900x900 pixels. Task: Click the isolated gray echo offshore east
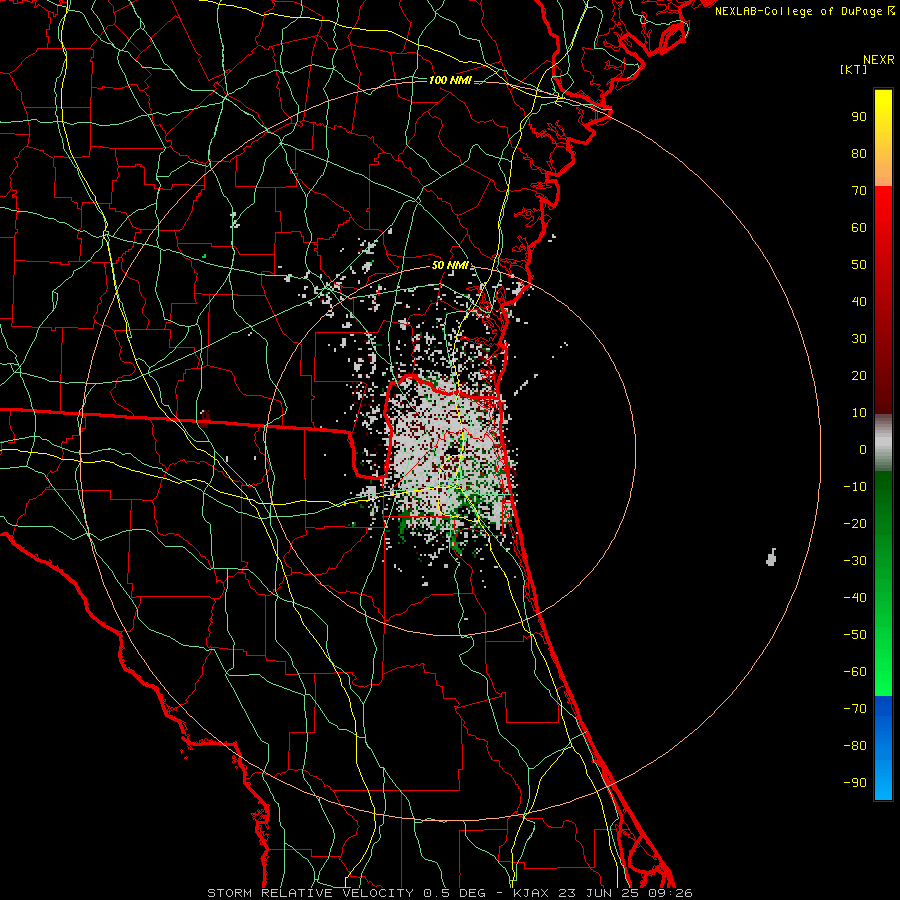(771, 557)
